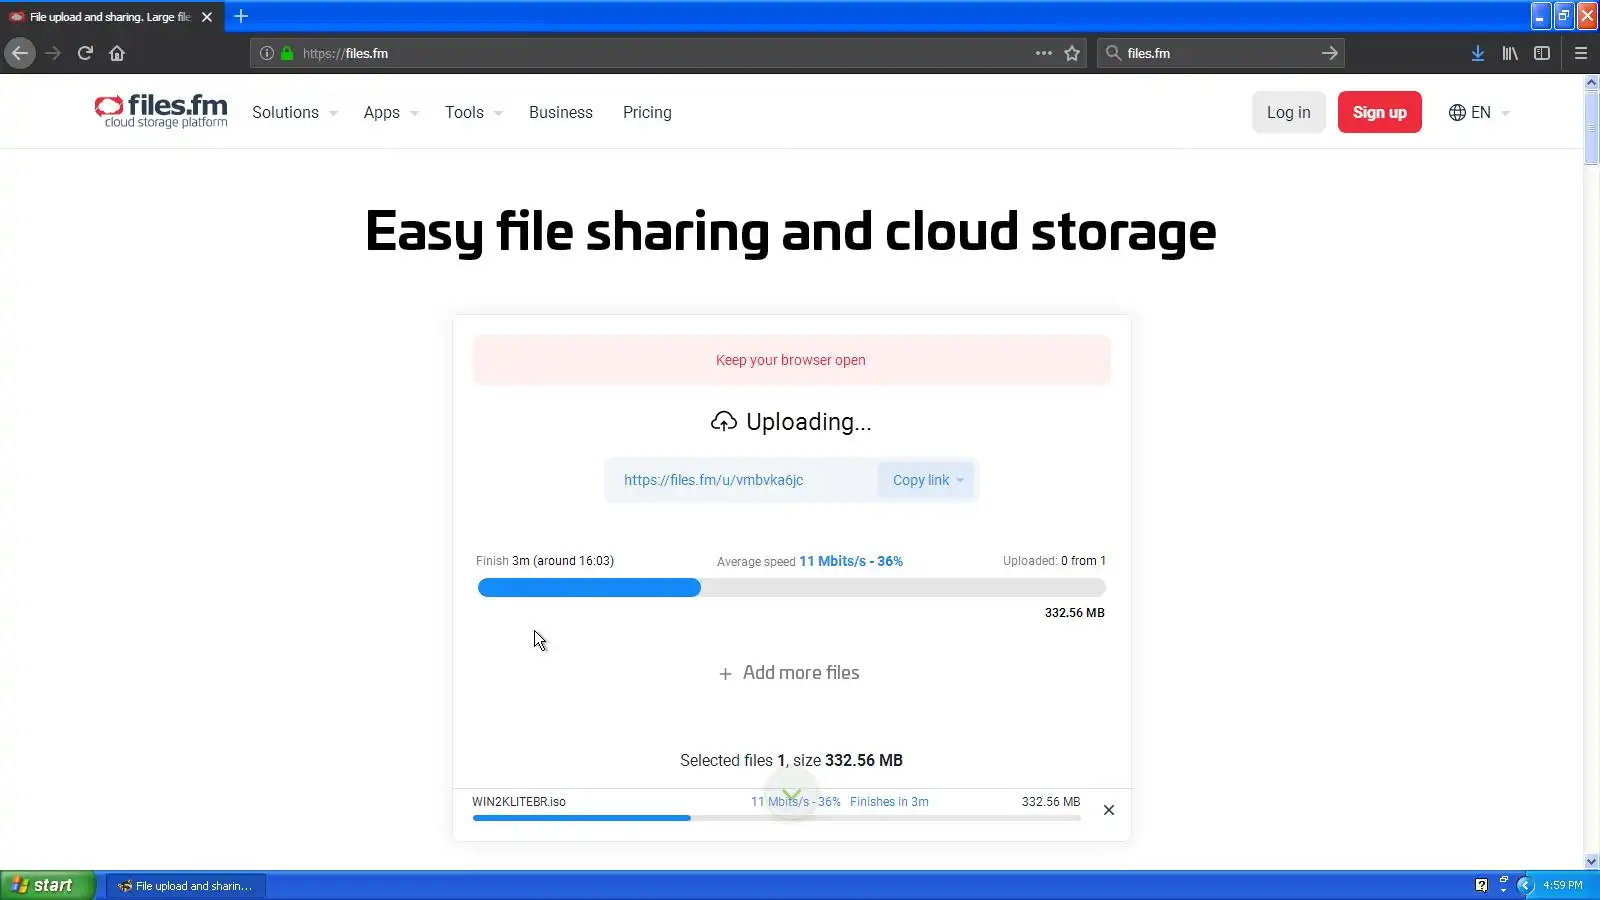Viewport: 1600px width, 900px height.
Task: Show site information icon in address bar
Action: click(267, 53)
